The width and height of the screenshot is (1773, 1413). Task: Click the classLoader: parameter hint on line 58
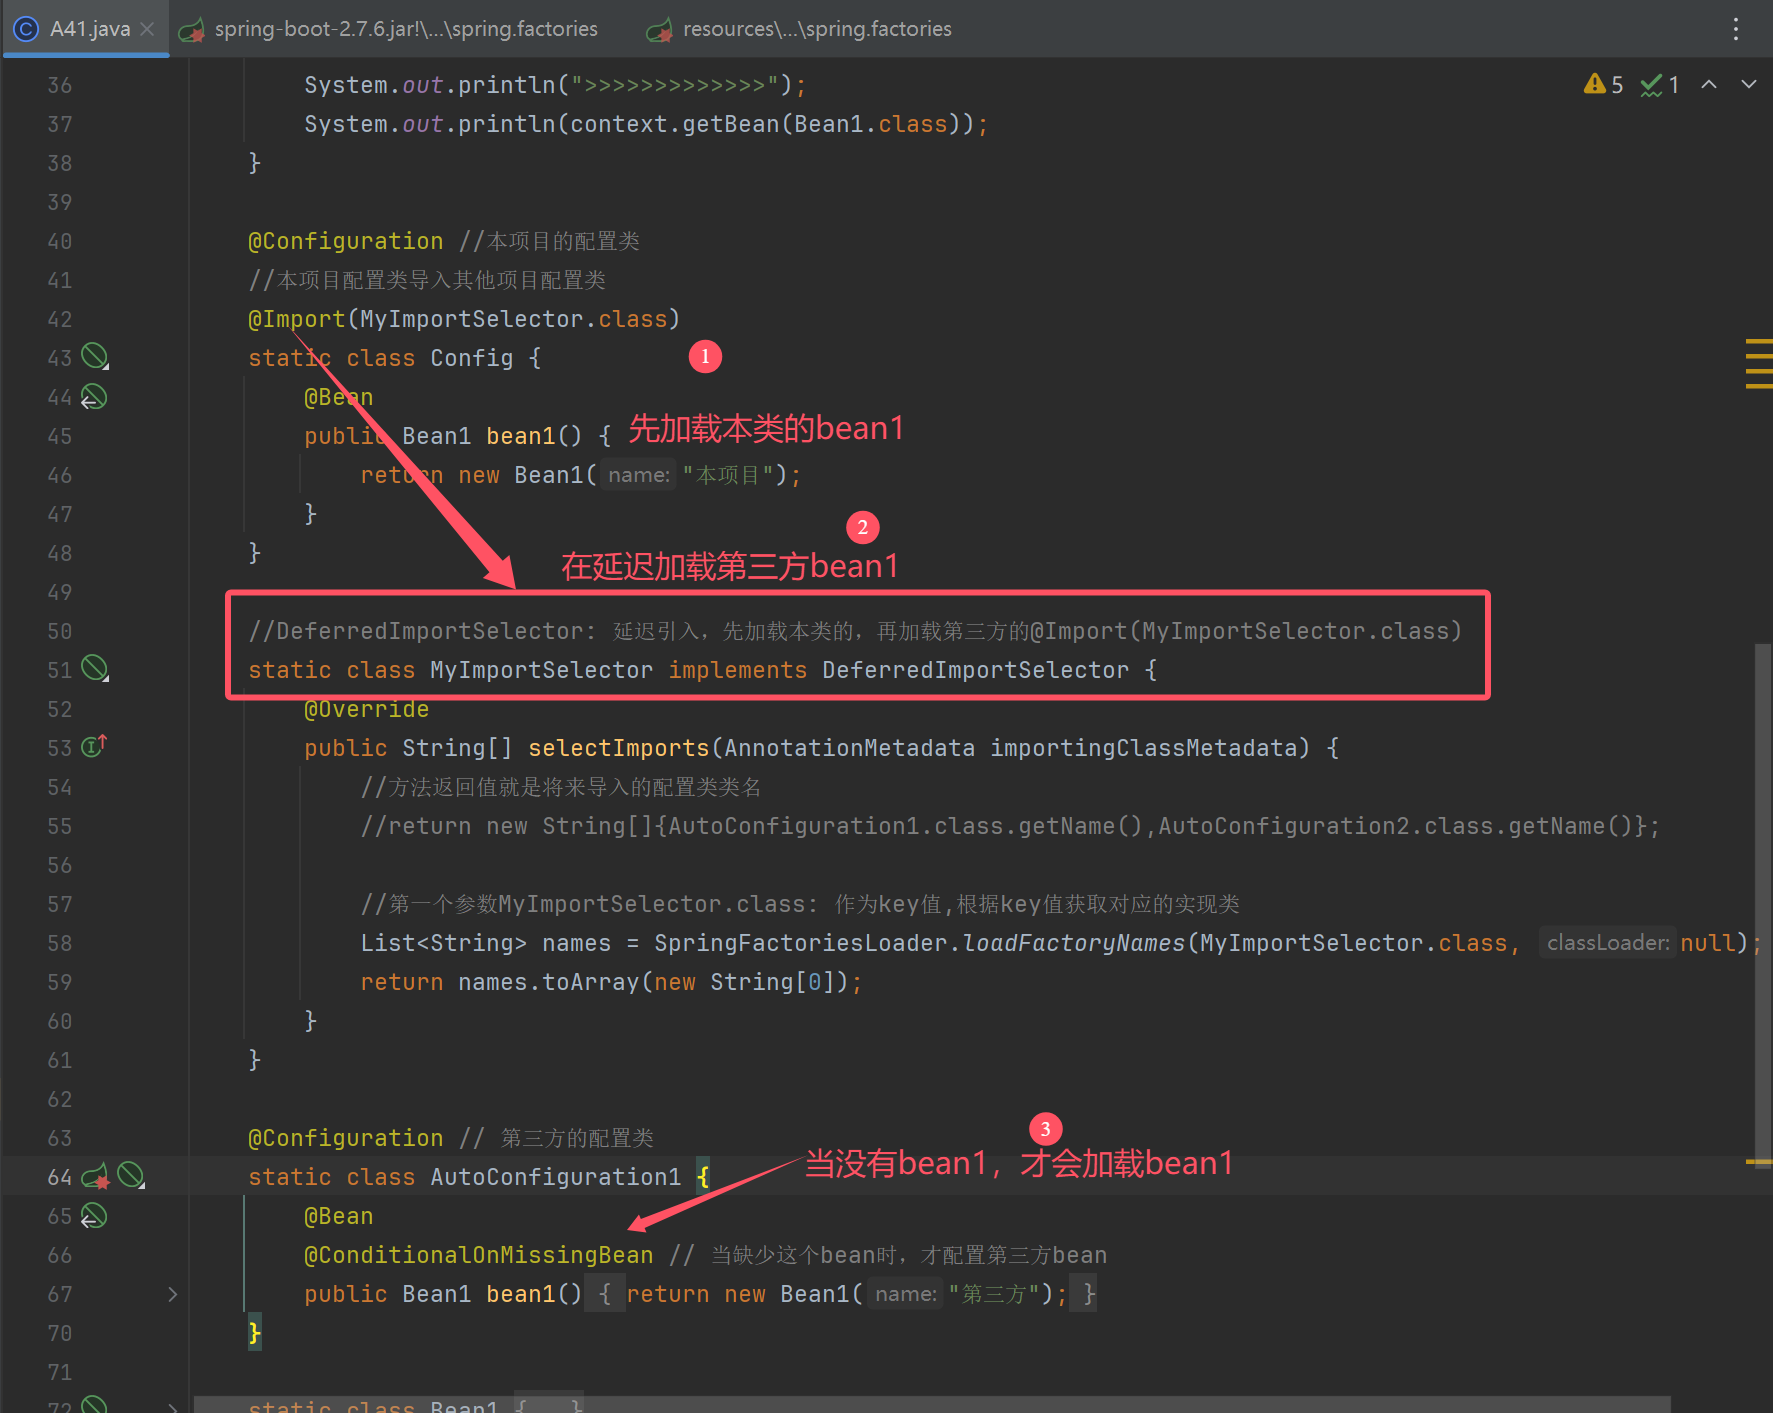(x=1607, y=943)
